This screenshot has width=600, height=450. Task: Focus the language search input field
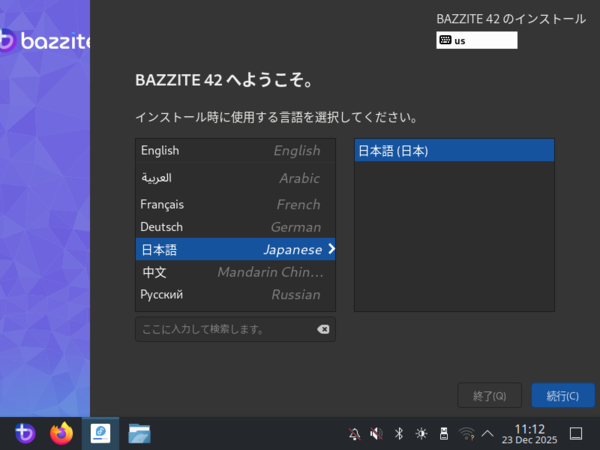click(x=235, y=329)
